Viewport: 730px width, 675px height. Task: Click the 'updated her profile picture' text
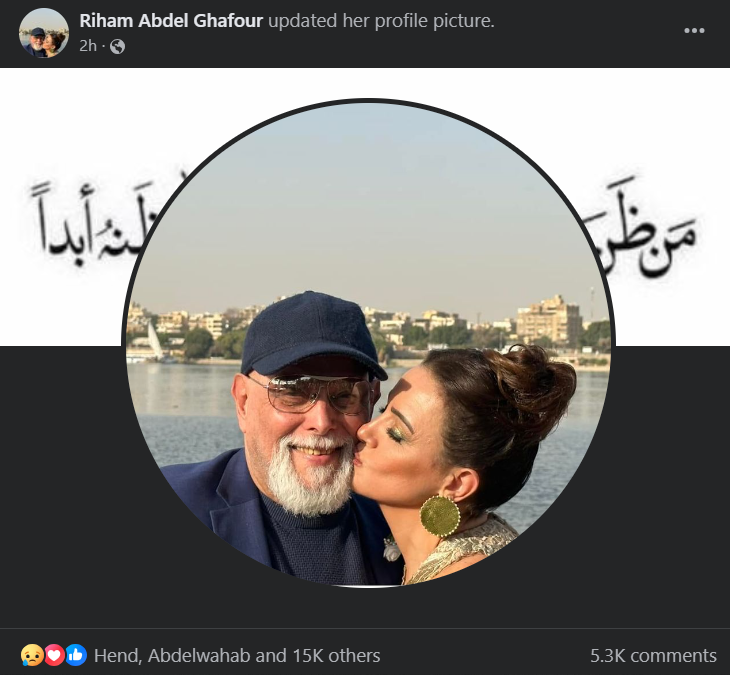click(381, 21)
